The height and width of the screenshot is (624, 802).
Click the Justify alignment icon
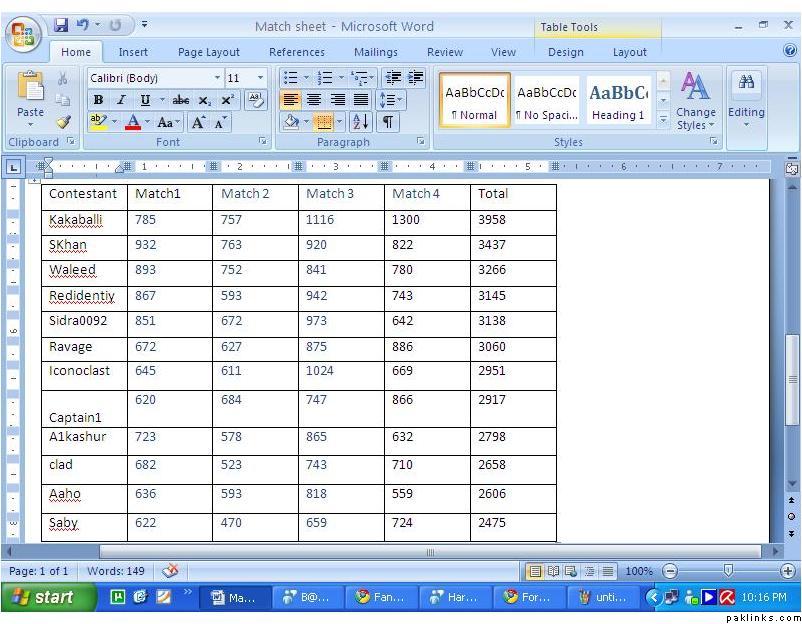[x=361, y=100]
